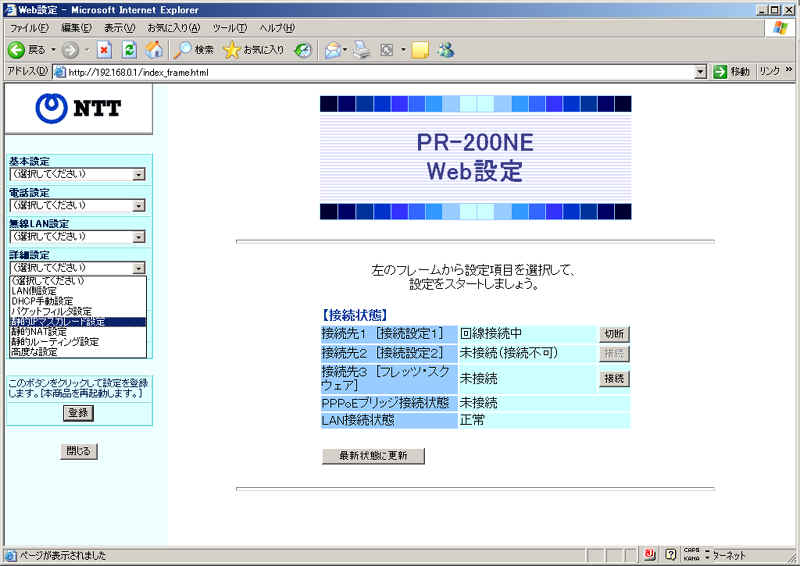Click the リンク toolbar label
The image size is (800, 566).
(769, 71)
